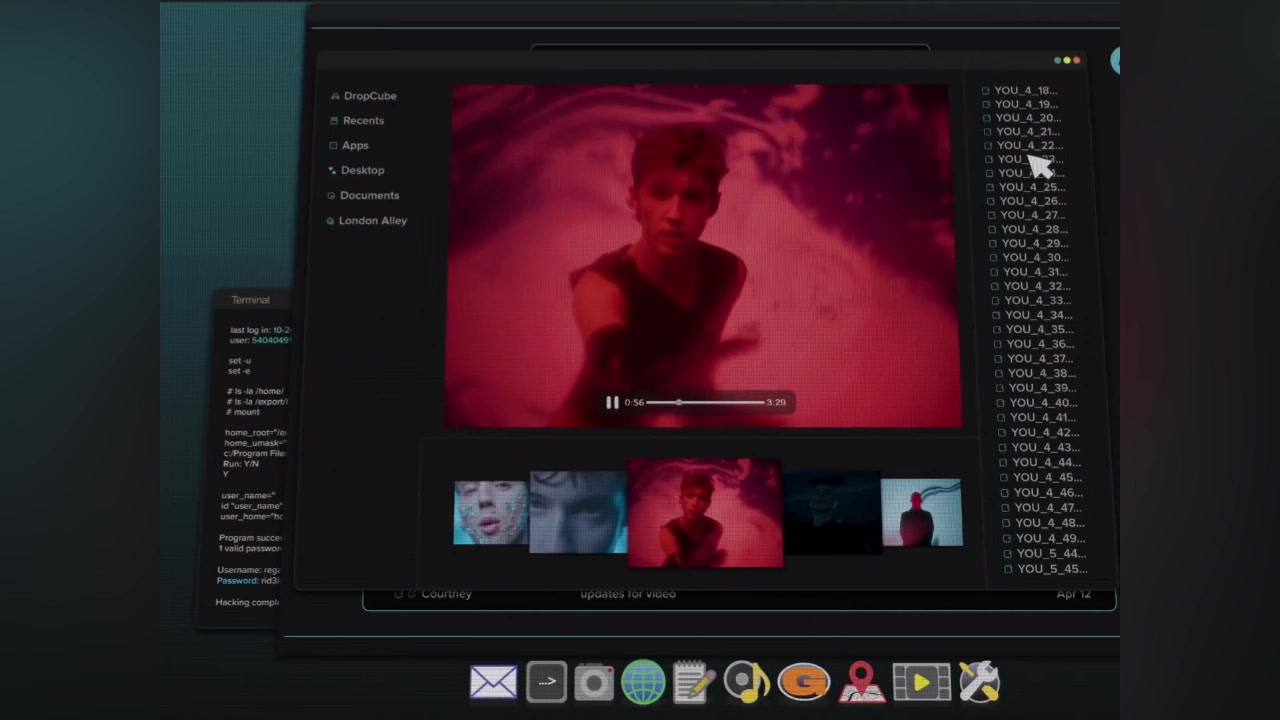Open the wrench and screwdriver utilities icon
Image resolution: width=1280 pixels, height=720 pixels.
979,683
